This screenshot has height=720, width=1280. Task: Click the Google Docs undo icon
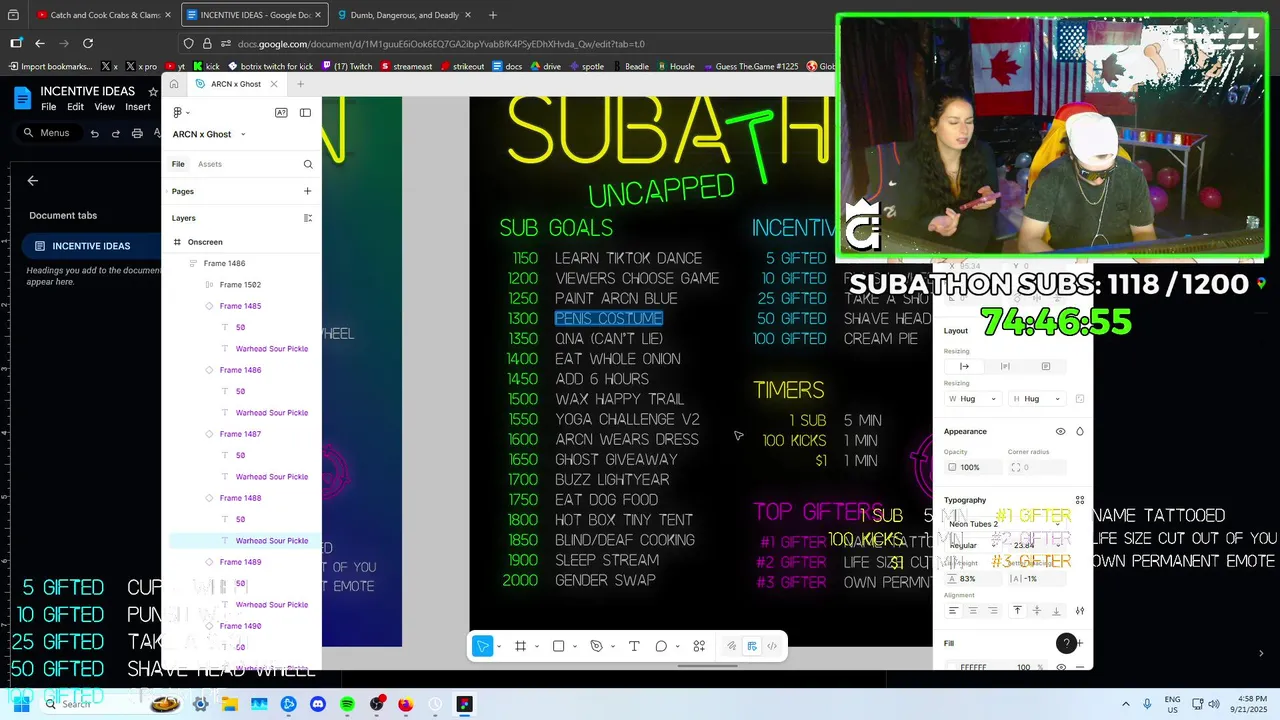(x=95, y=133)
